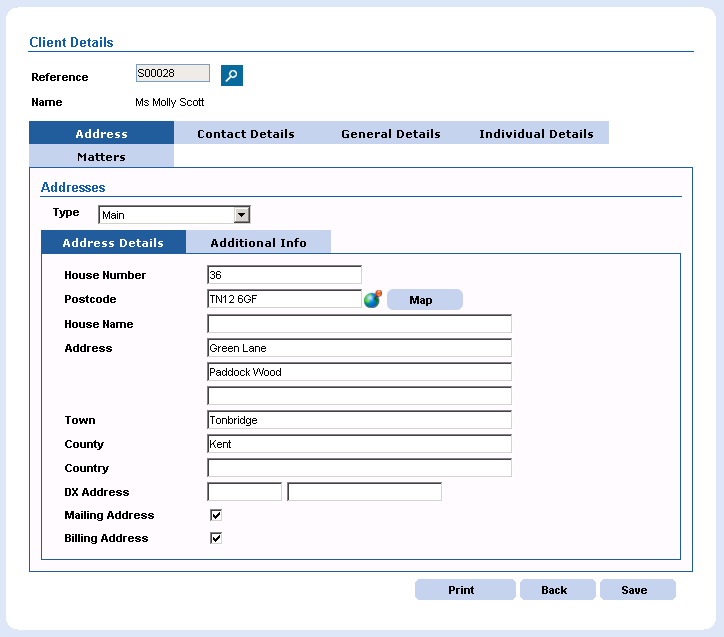The height and width of the screenshot is (637, 724).
Task: Click the Town field containing Tonbridge
Action: [x=359, y=420]
